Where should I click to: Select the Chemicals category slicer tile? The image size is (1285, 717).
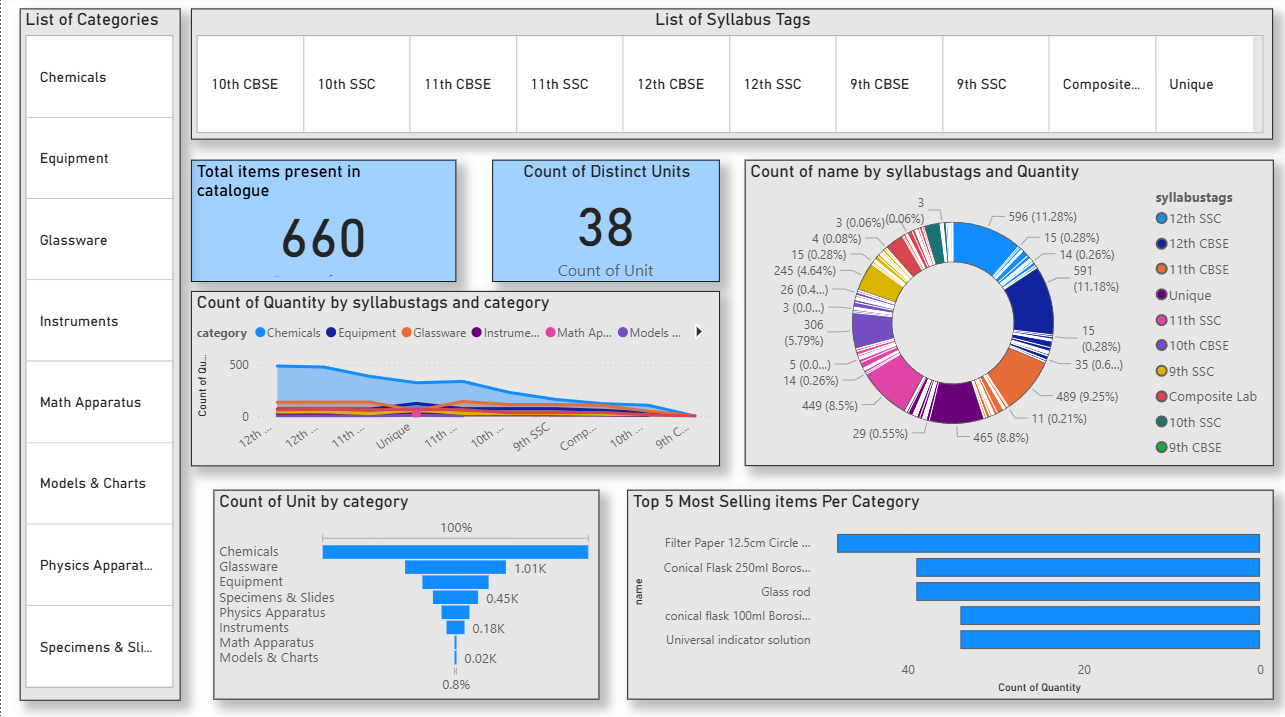(x=99, y=77)
